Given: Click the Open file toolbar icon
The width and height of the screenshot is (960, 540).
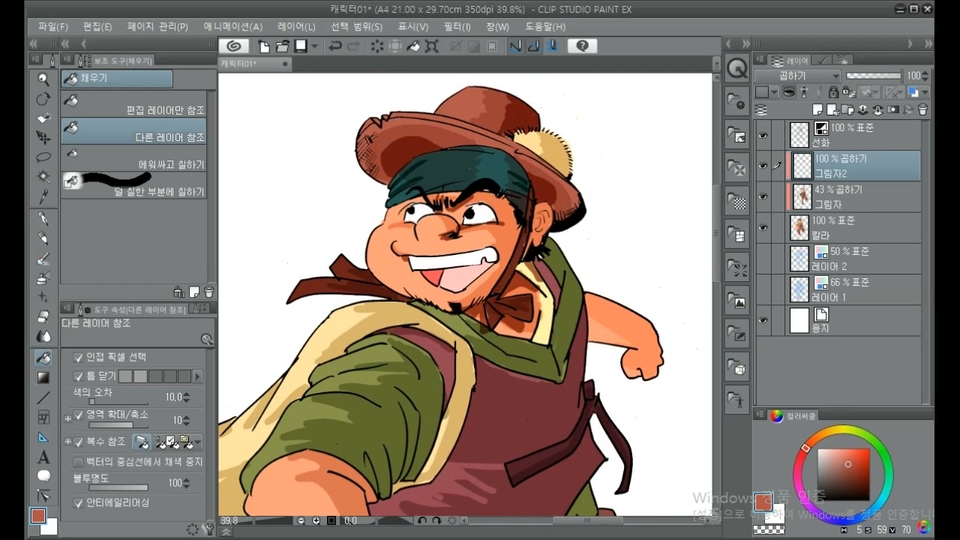Looking at the screenshot, I should point(282,46).
